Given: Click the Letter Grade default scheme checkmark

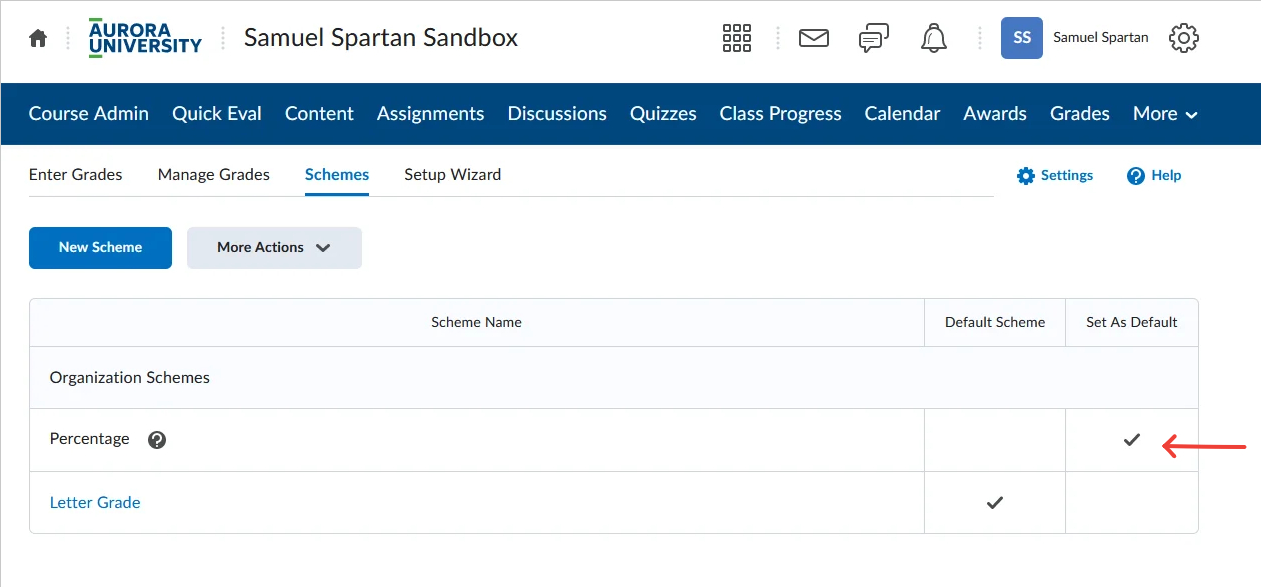Looking at the screenshot, I should [995, 503].
